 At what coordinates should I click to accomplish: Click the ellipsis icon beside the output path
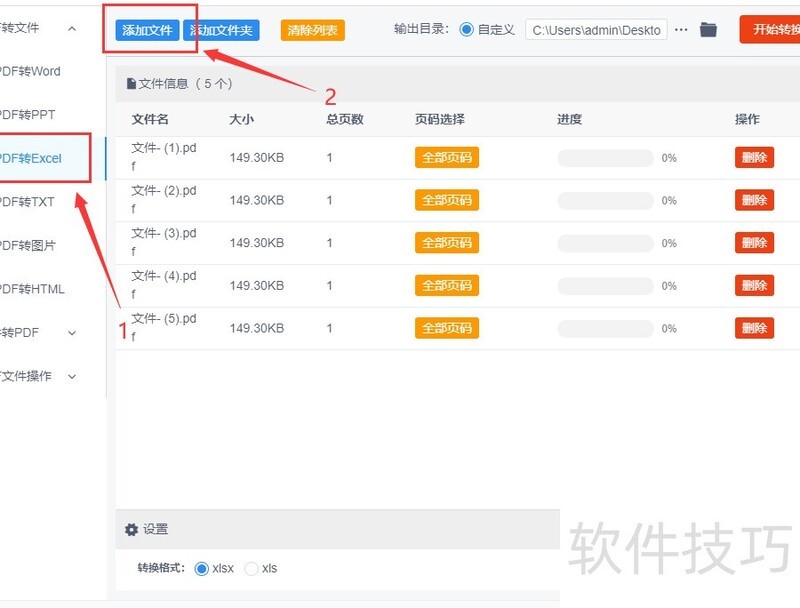(x=681, y=29)
